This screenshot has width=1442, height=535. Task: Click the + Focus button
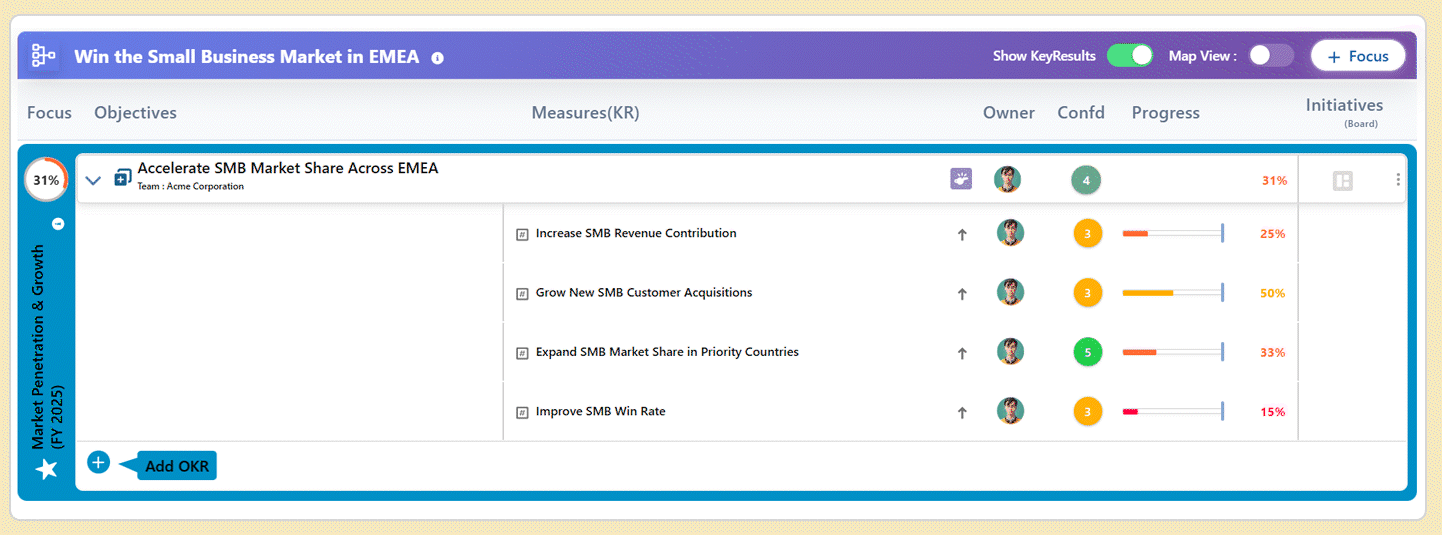point(1357,56)
